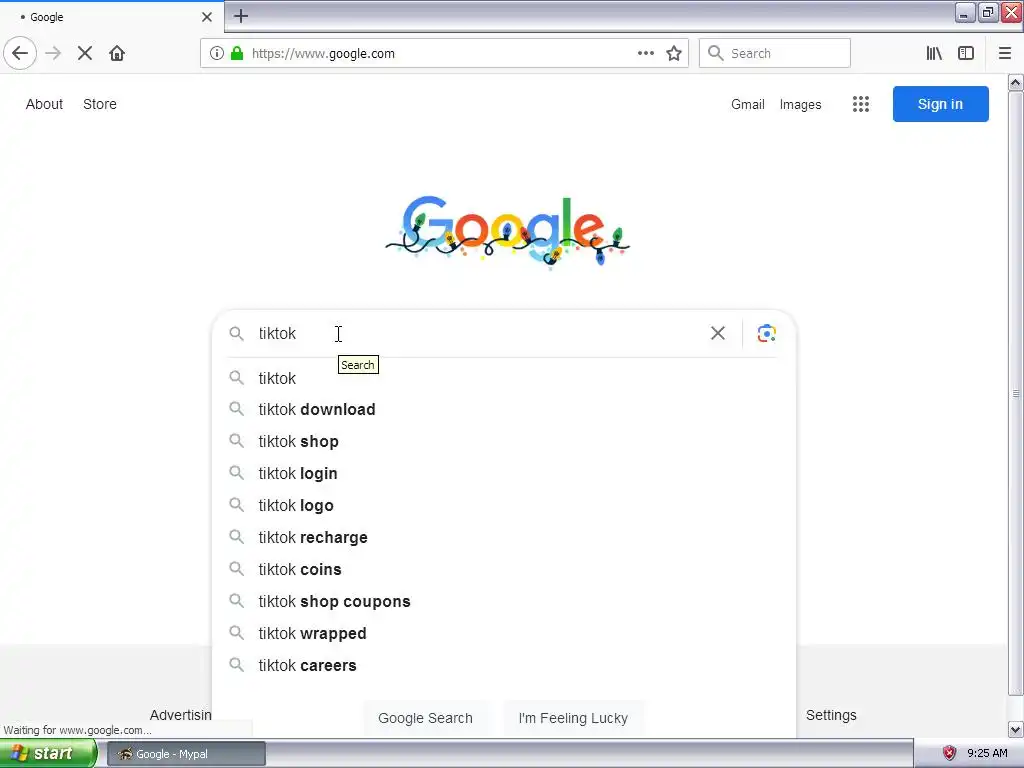Choose the plain tiktok suggestion
Screen dimensions: 1024x768
pos(503,378)
